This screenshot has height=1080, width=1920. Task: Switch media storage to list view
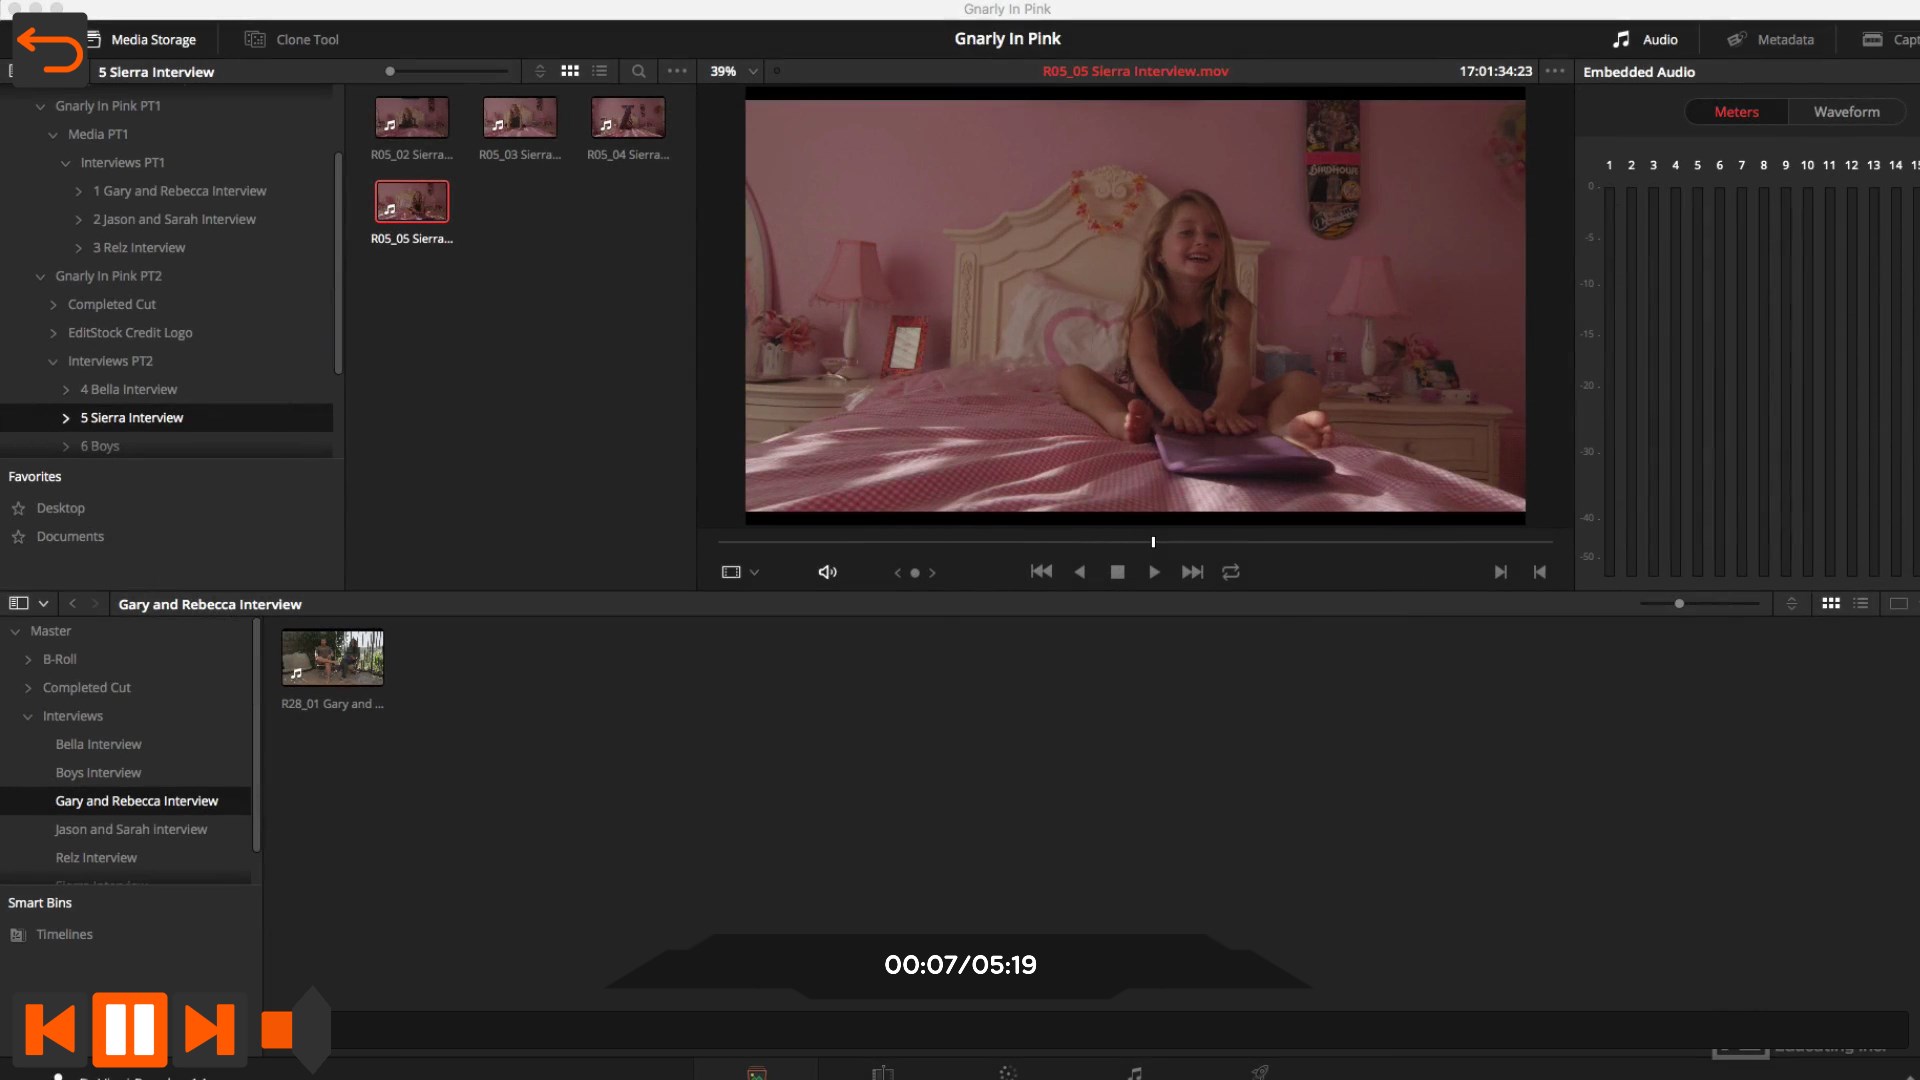coord(599,71)
